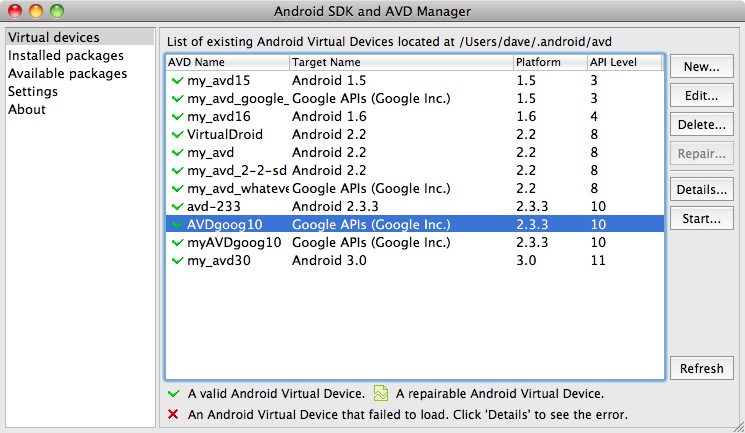The width and height of the screenshot is (745, 433).
Task: Click the checkmark icon next to my_avd30
Action: [x=177, y=261]
